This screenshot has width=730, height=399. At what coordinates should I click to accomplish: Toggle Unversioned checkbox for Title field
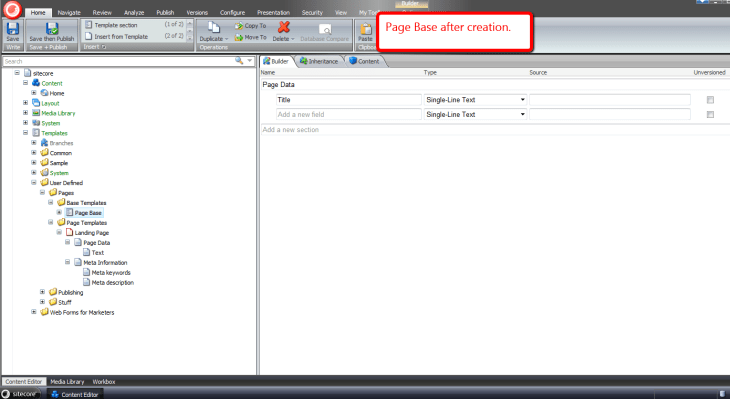point(710,100)
